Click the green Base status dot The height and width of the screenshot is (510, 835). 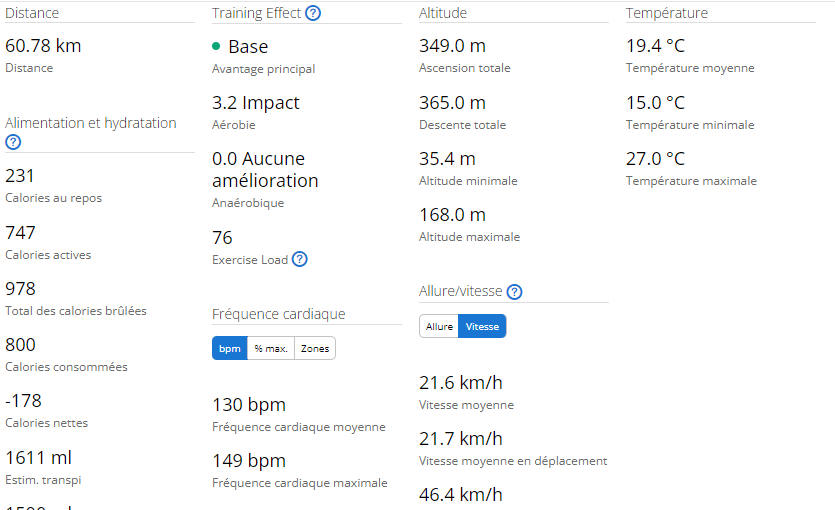[216, 47]
